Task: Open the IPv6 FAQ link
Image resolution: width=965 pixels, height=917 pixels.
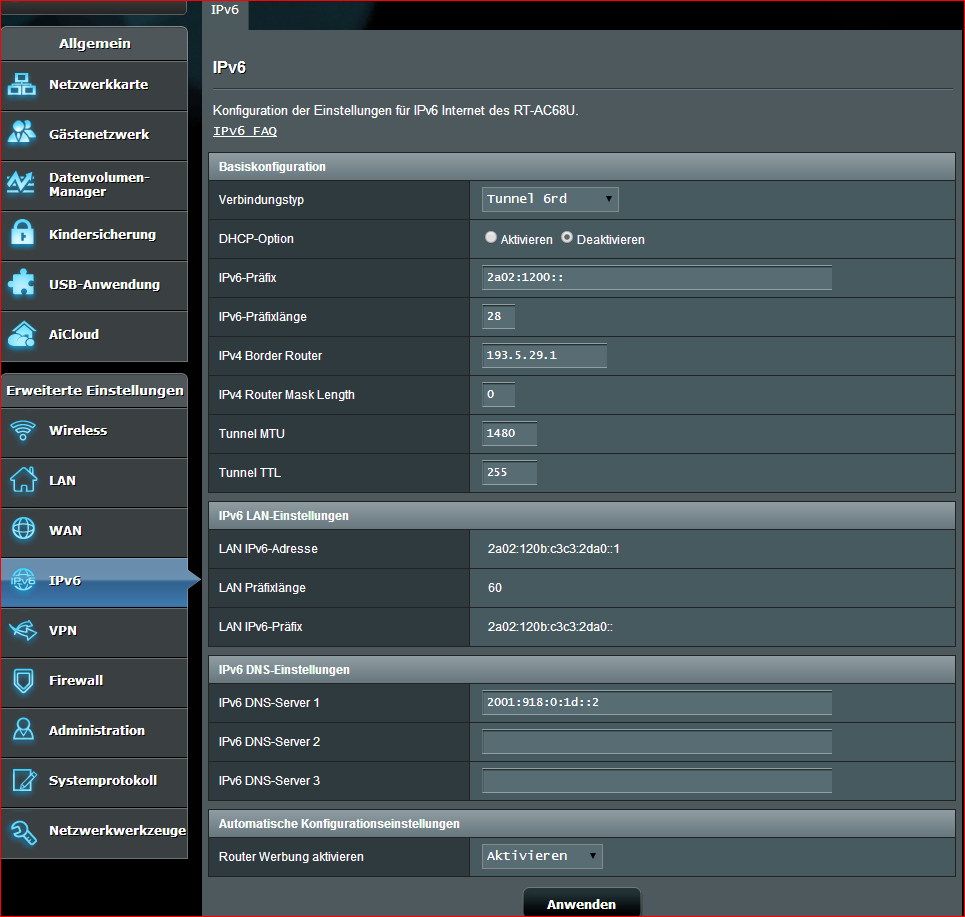Action: (x=245, y=131)
